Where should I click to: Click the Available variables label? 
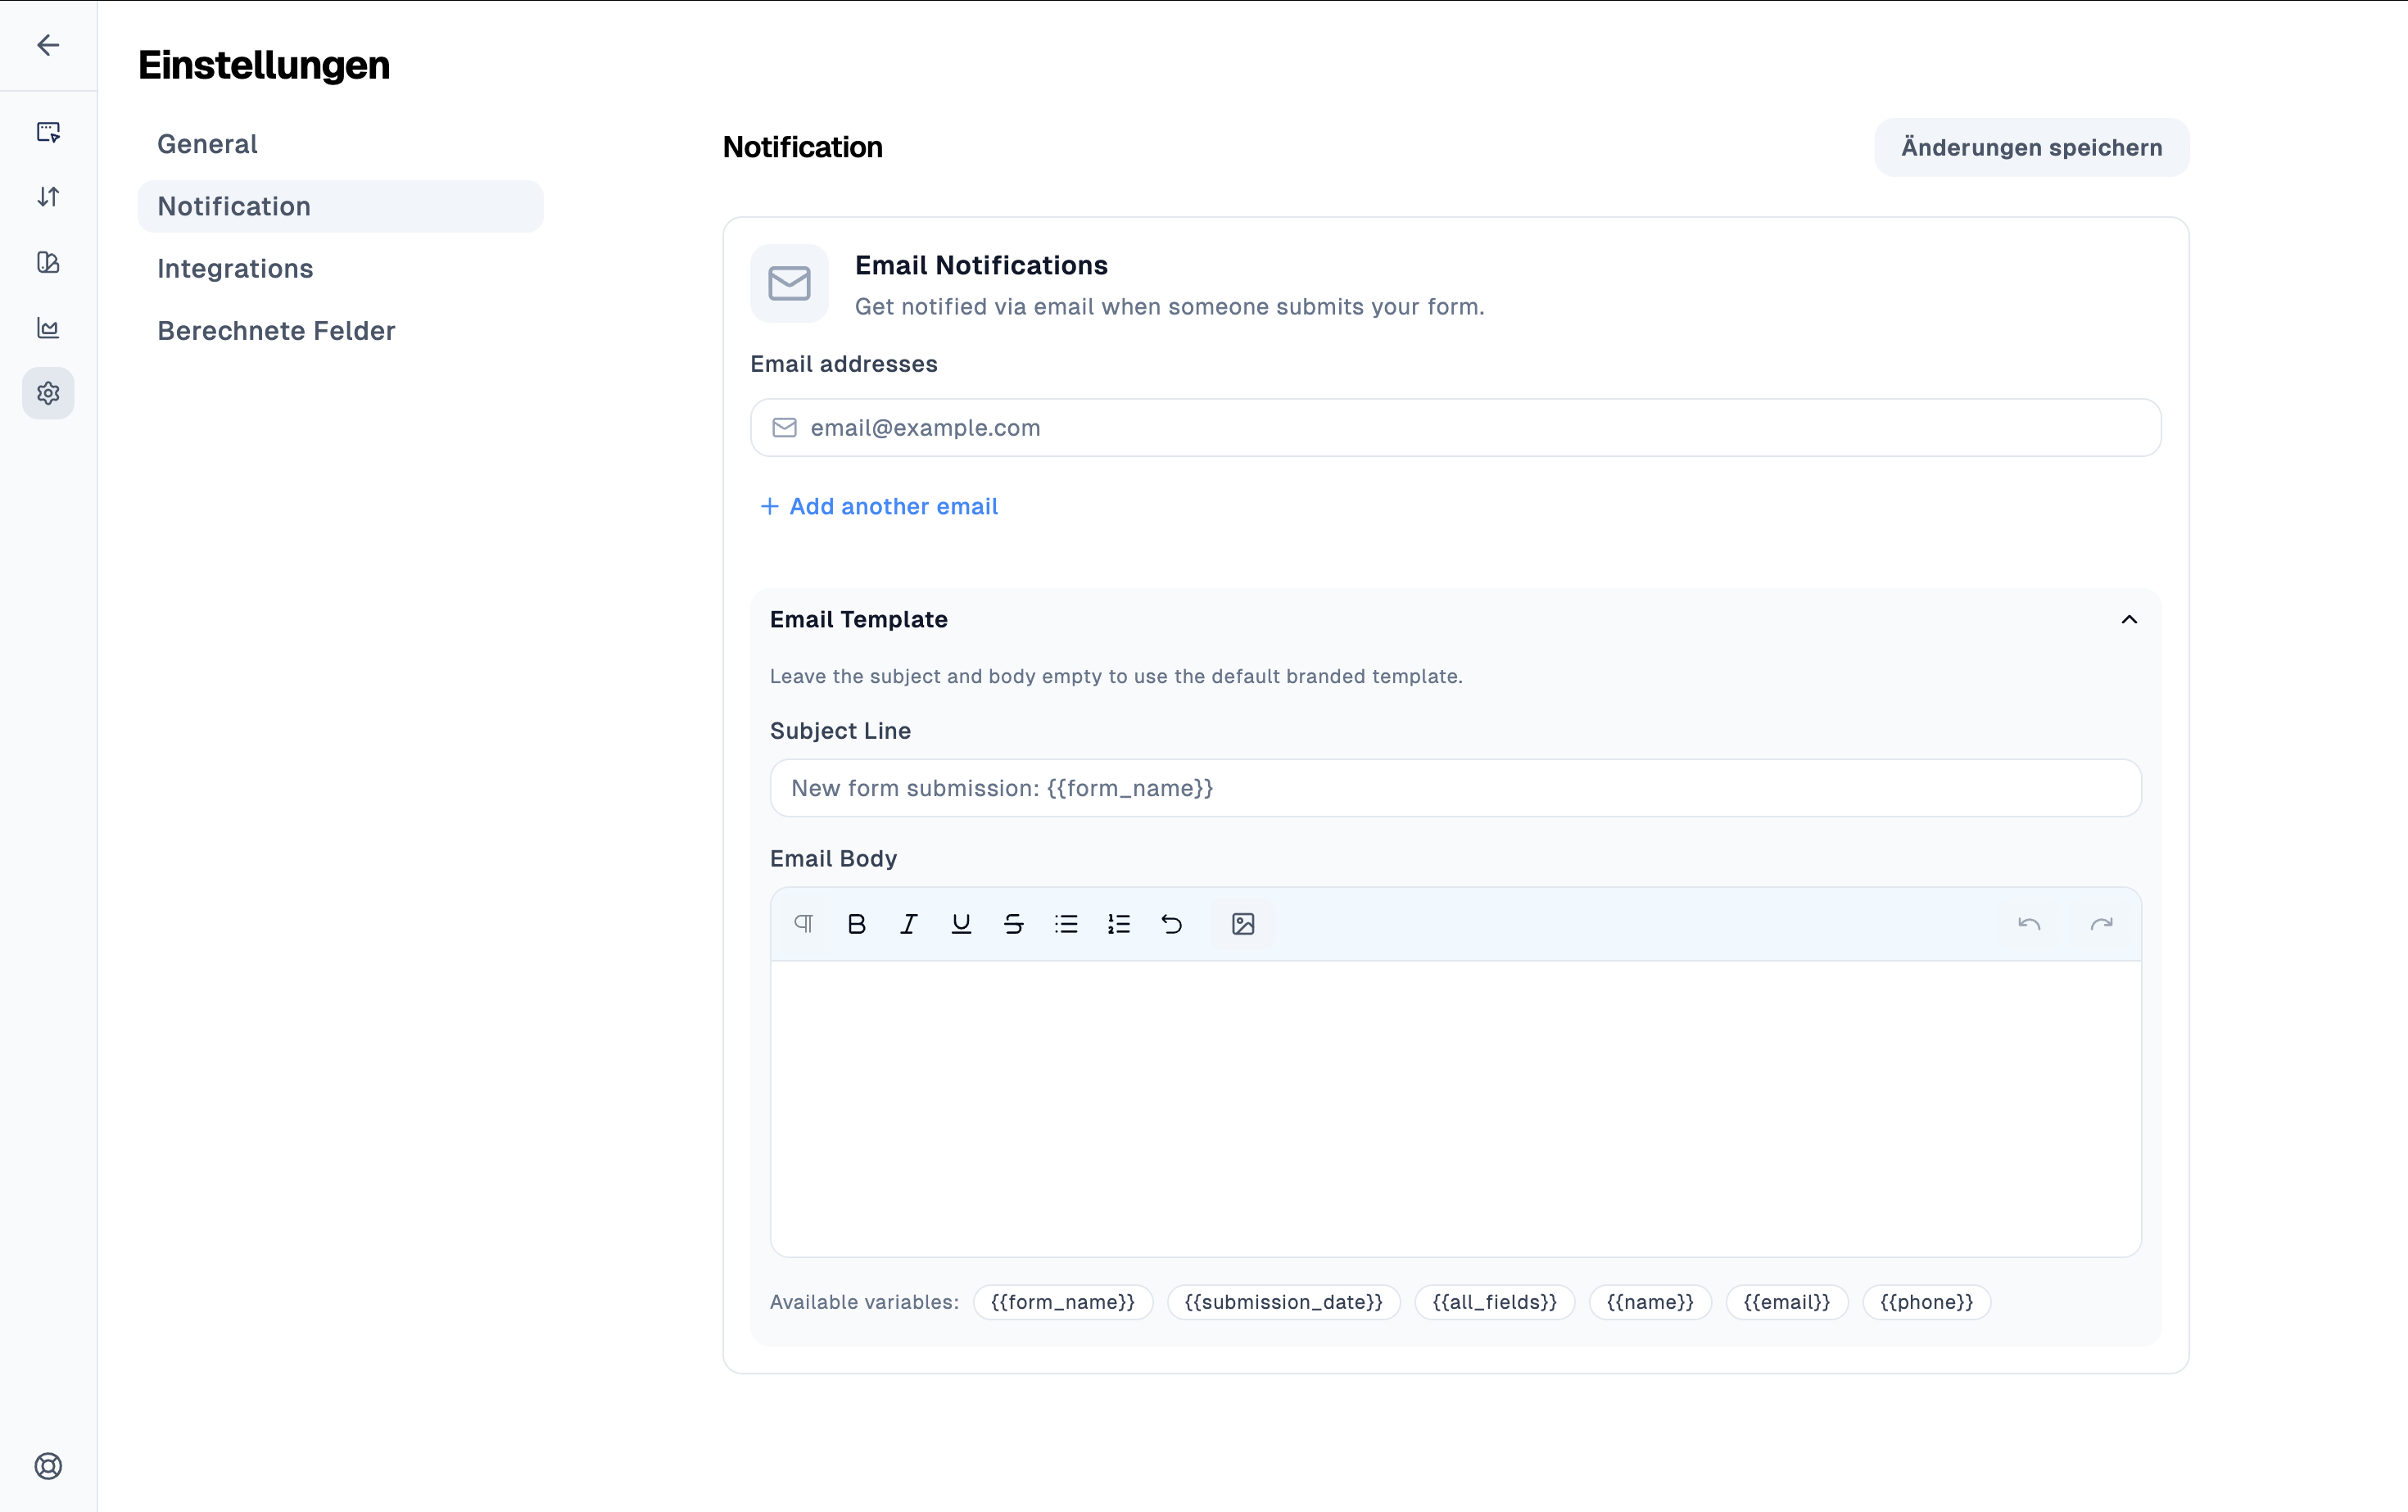point(864,1302)
